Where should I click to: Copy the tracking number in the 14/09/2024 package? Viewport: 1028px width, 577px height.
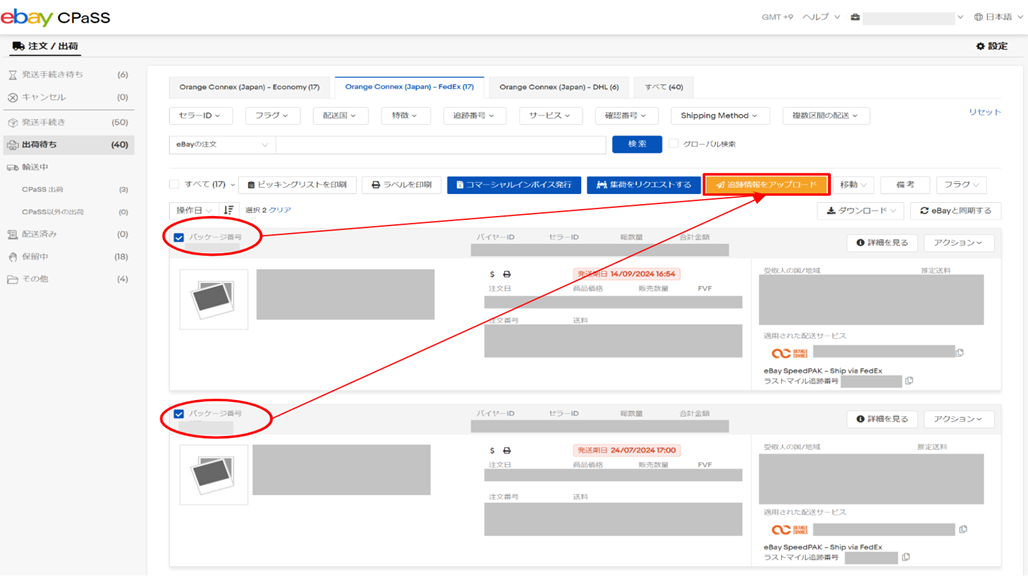[960, 353]
